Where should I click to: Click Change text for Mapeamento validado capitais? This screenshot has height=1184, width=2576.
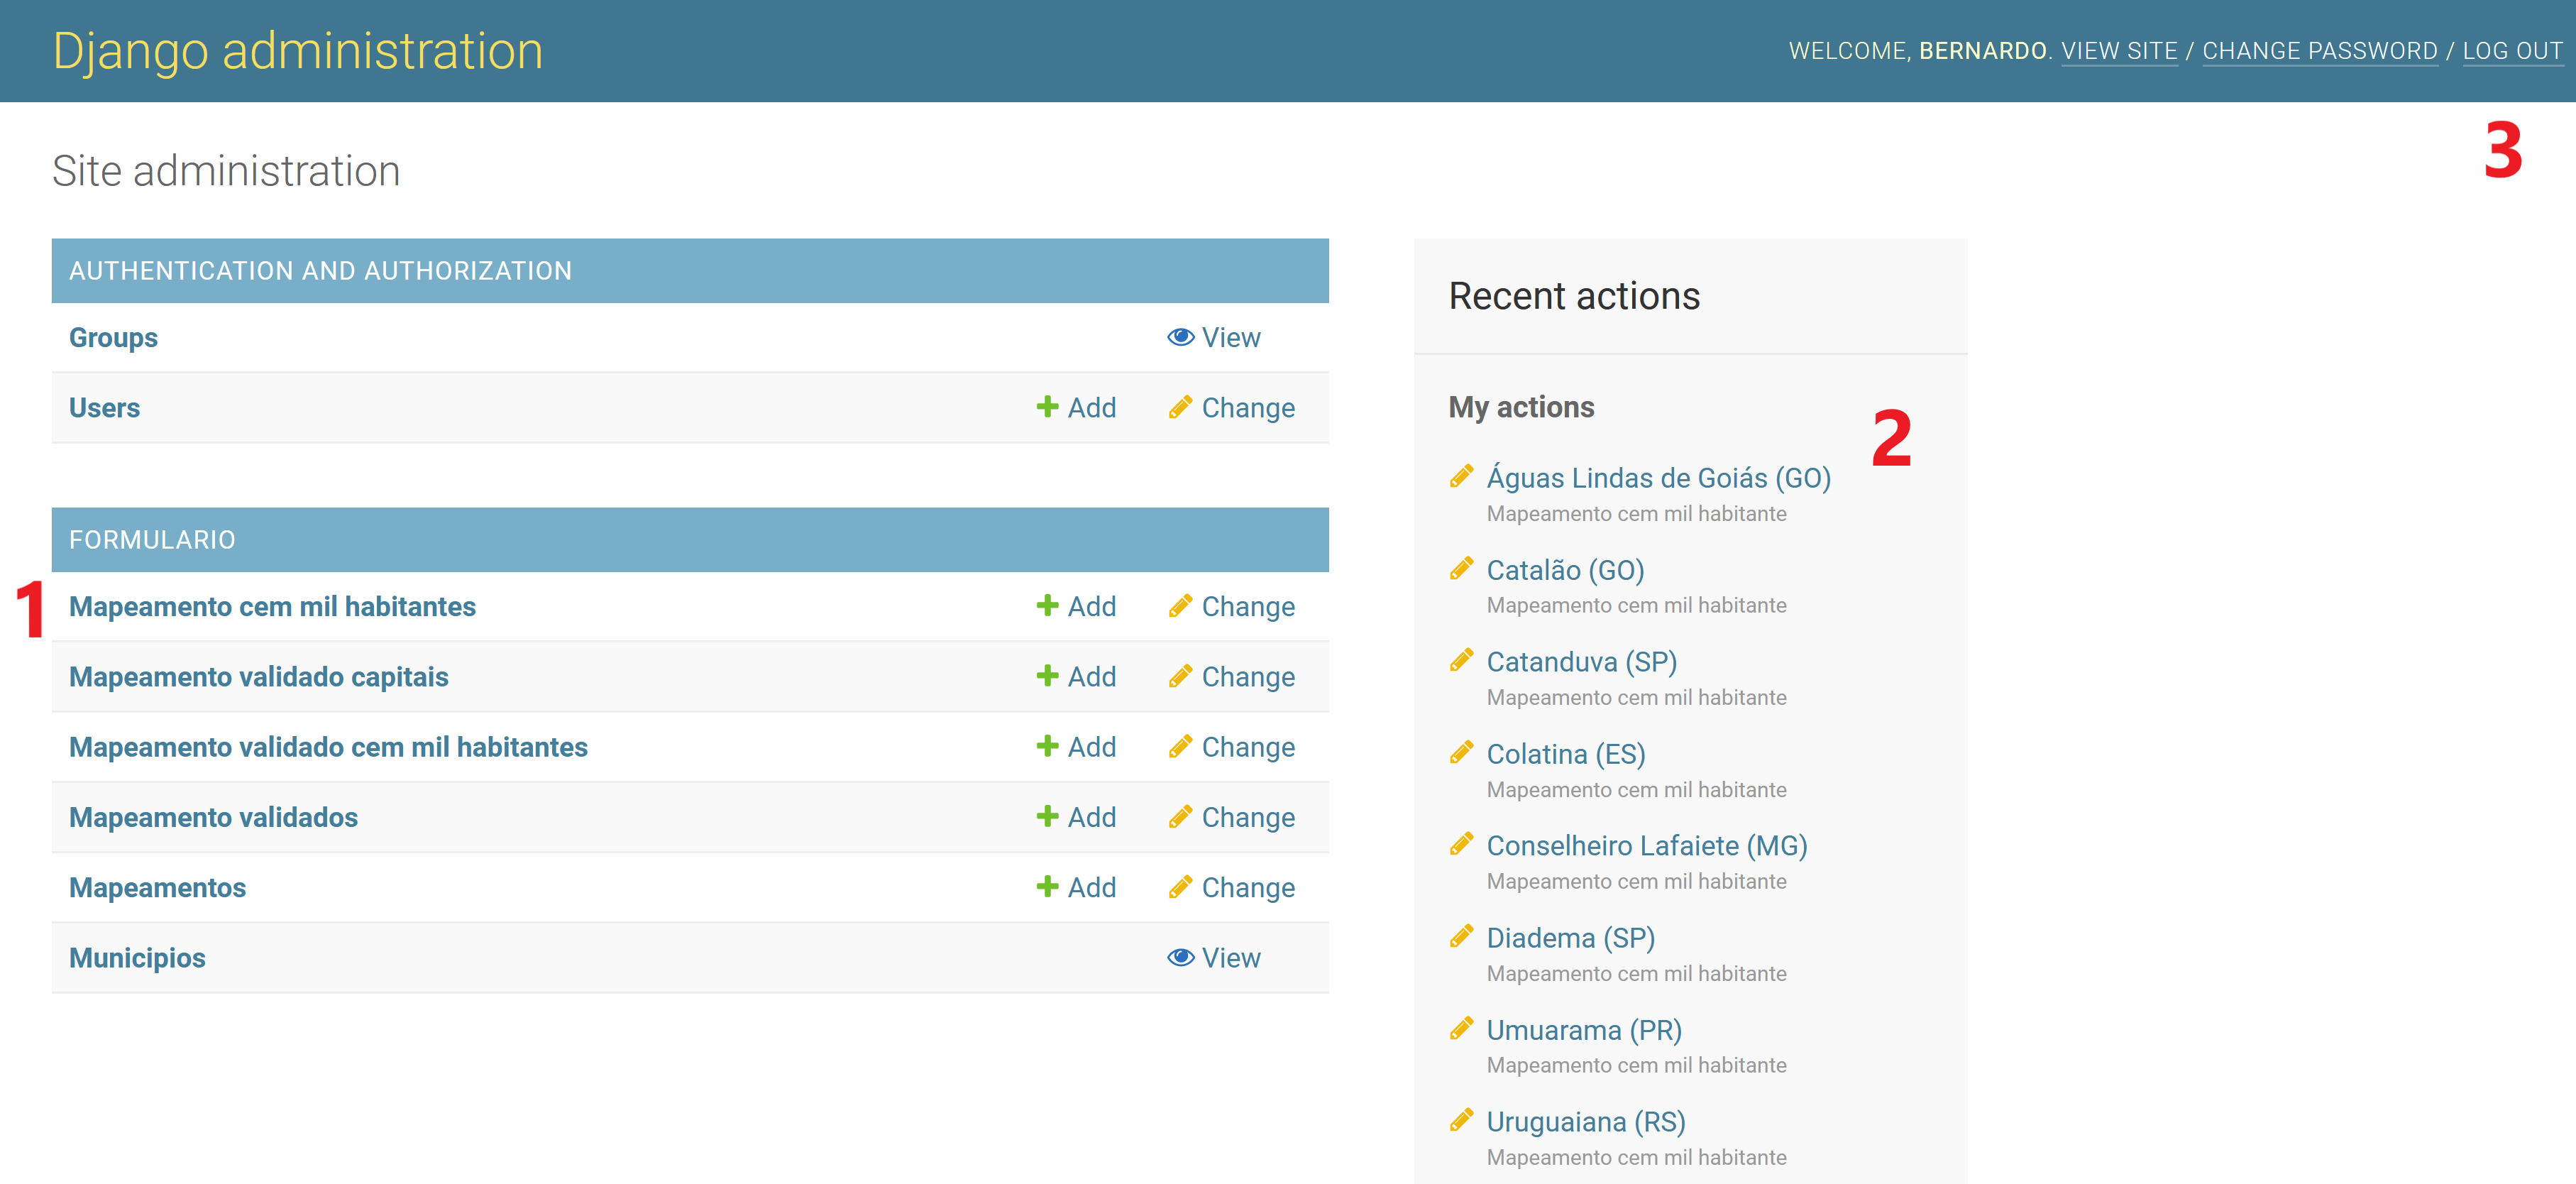coord(1248,677)
